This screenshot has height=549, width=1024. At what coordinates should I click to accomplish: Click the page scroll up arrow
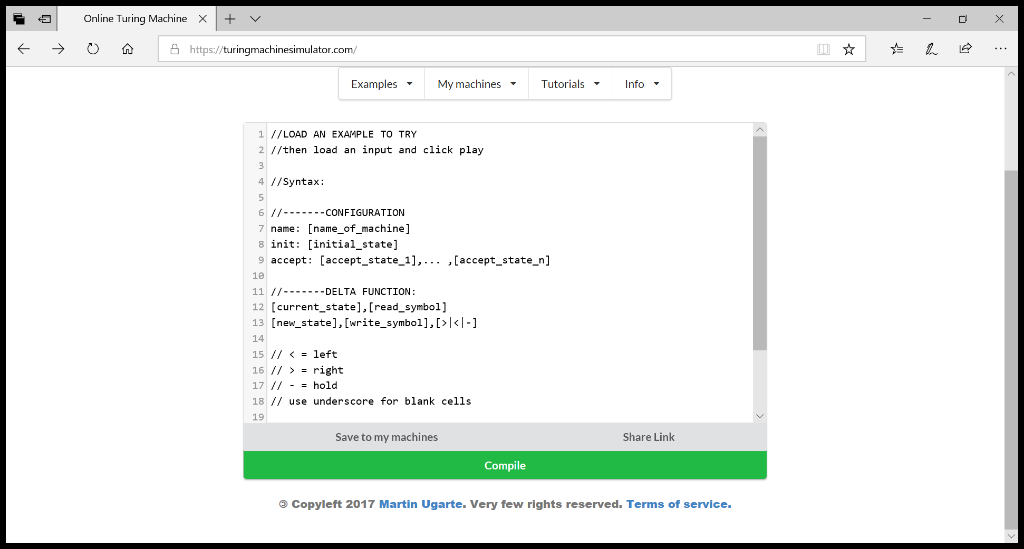(1011, 74)
